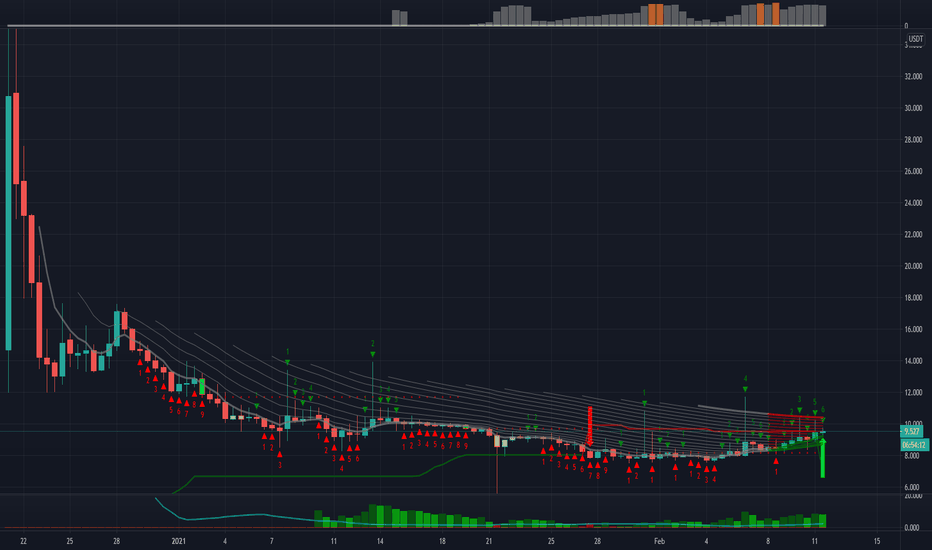Open the USDT currency selector

click(x=915, y=39)
